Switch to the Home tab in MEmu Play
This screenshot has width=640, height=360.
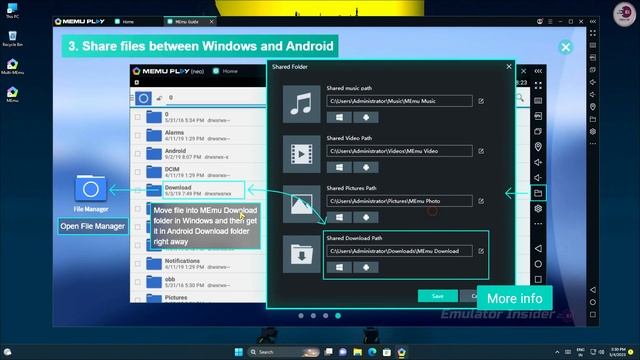(124, 22)
